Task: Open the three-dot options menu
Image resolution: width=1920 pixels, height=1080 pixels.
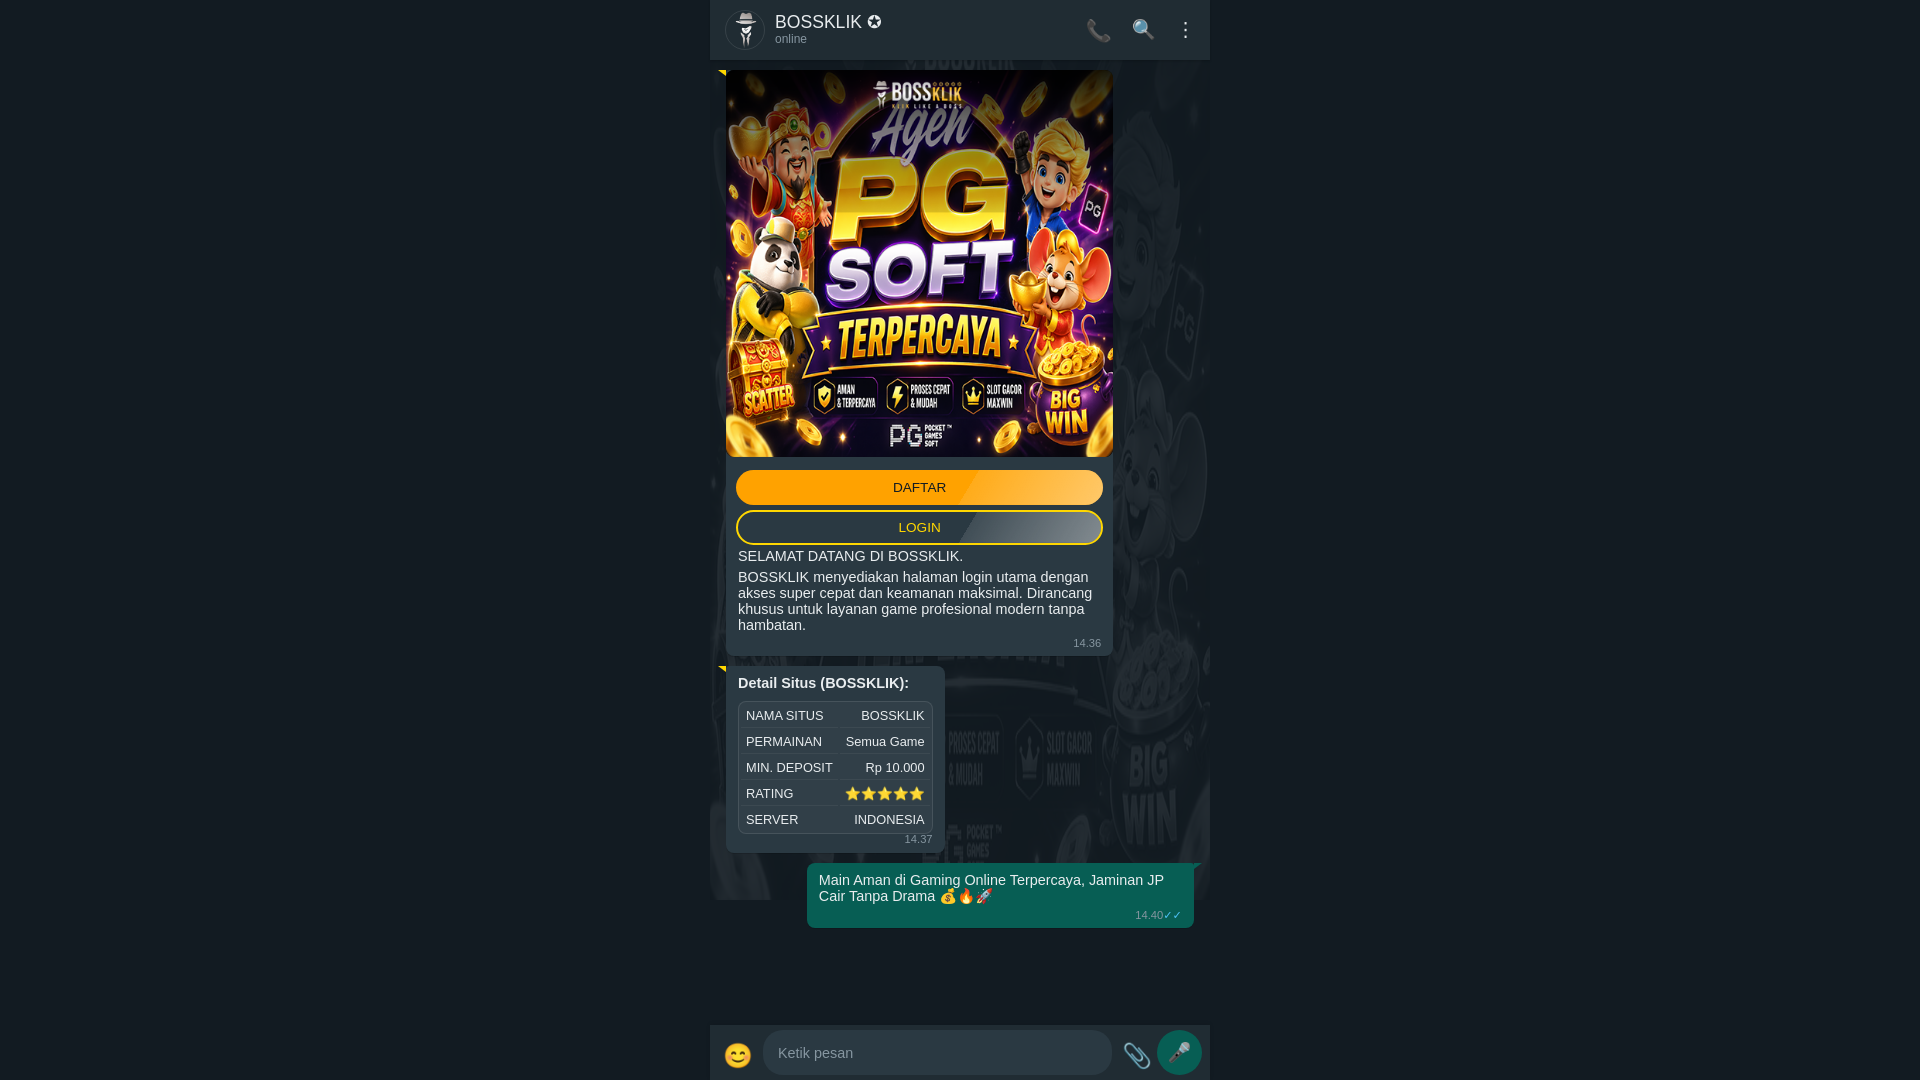Action: coord(1185,29)
